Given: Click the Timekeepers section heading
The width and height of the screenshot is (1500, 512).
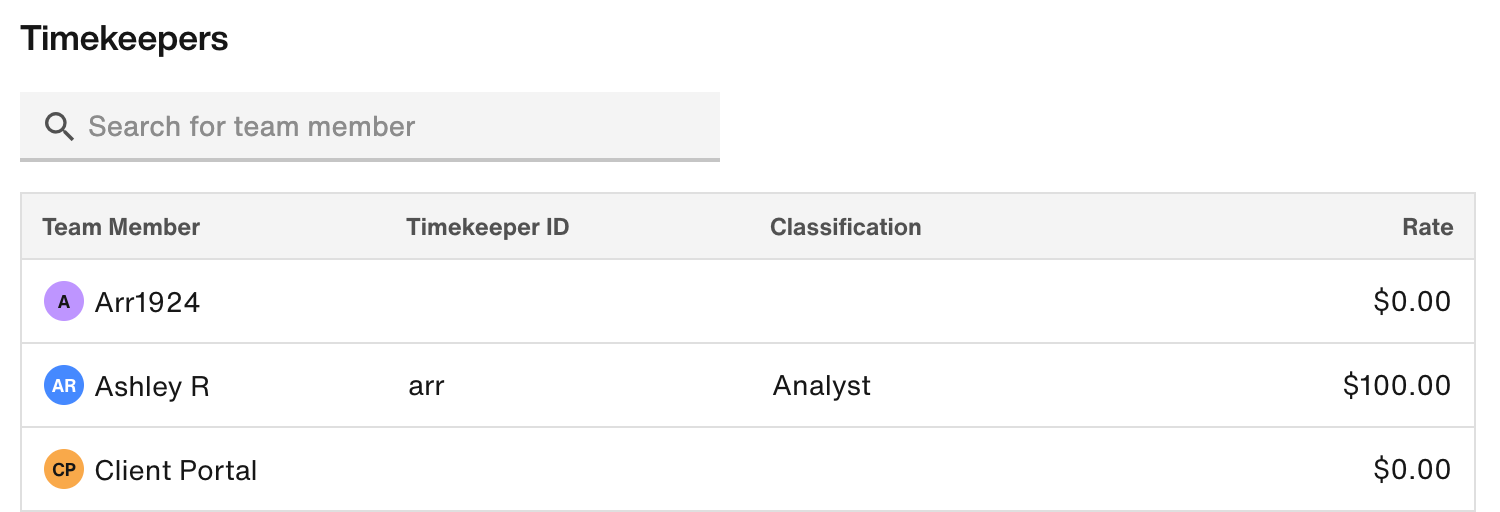Looking at the screenshot, I should pos(124,39).
